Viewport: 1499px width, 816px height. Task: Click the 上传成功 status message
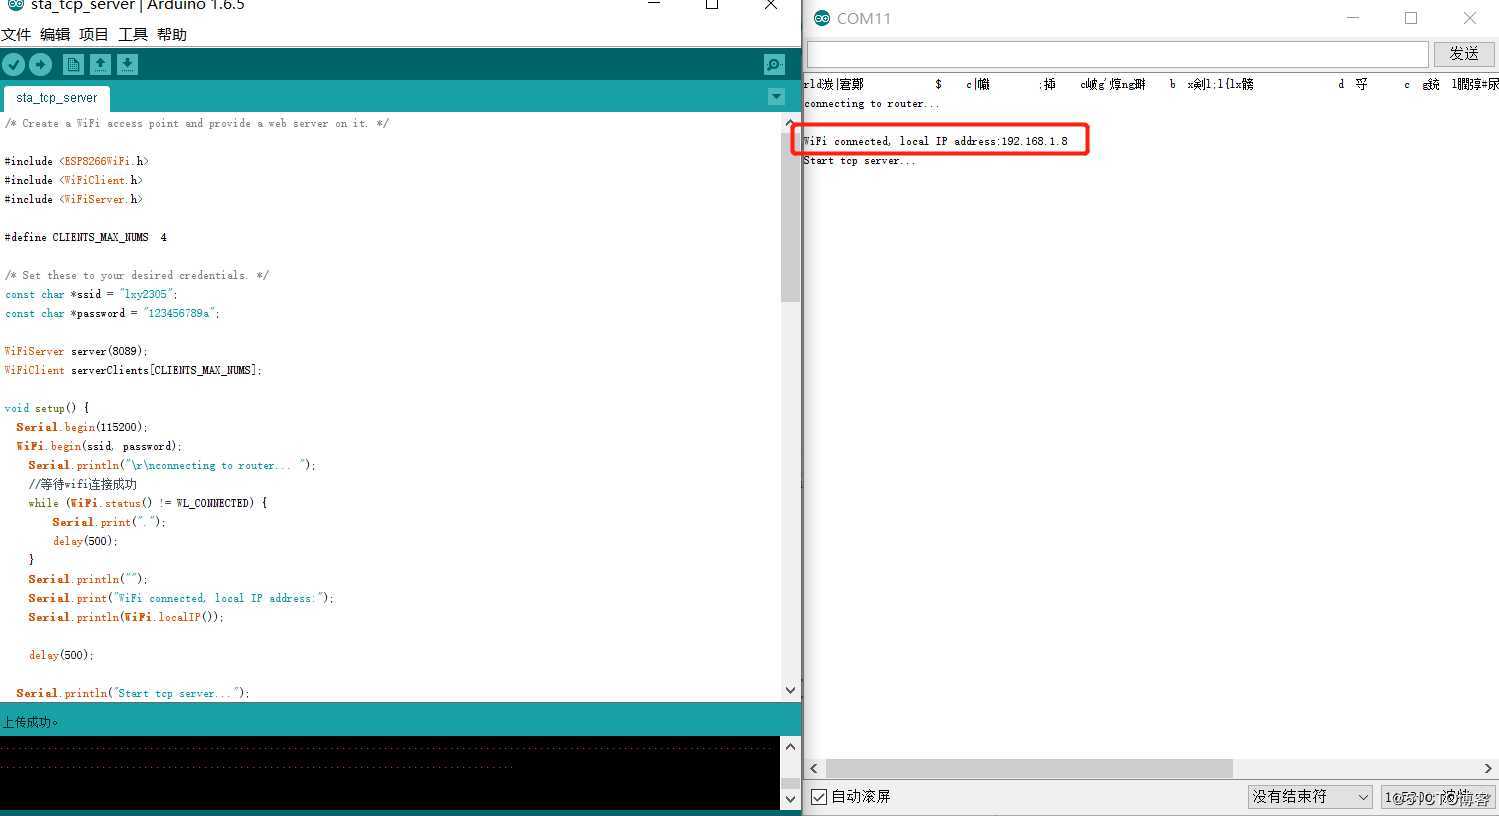click(30, 722)
